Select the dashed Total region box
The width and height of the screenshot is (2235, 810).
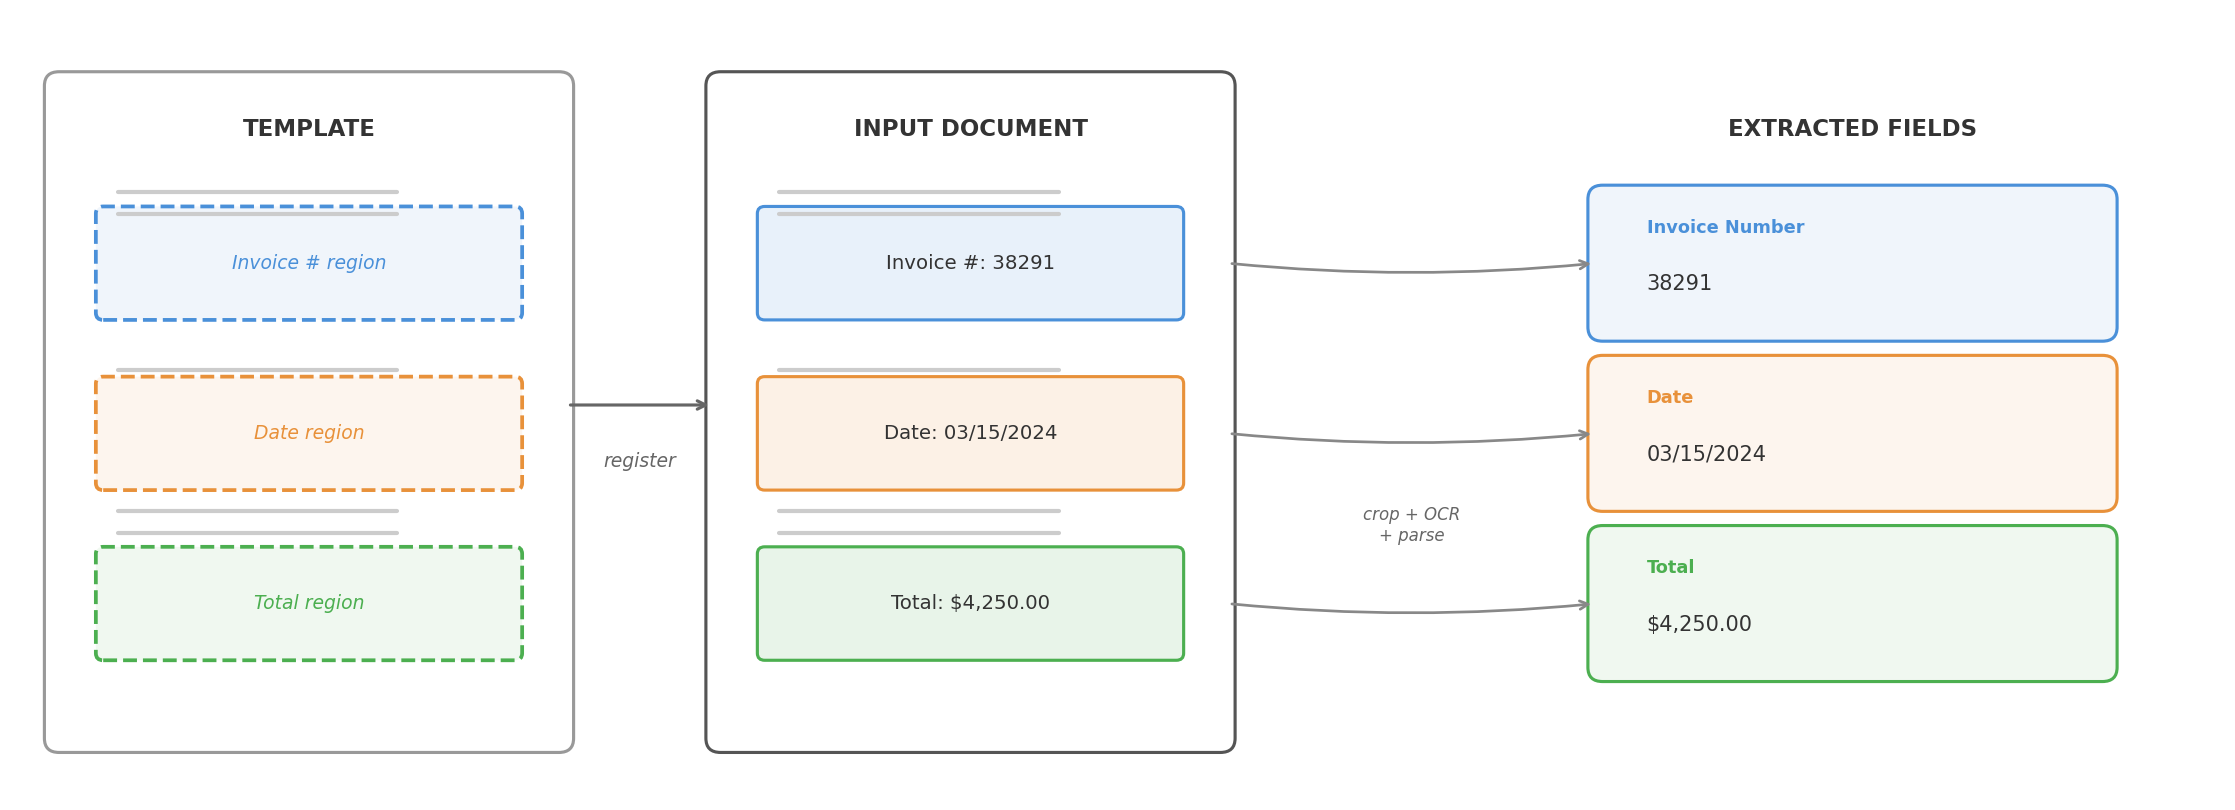[308, 603]
